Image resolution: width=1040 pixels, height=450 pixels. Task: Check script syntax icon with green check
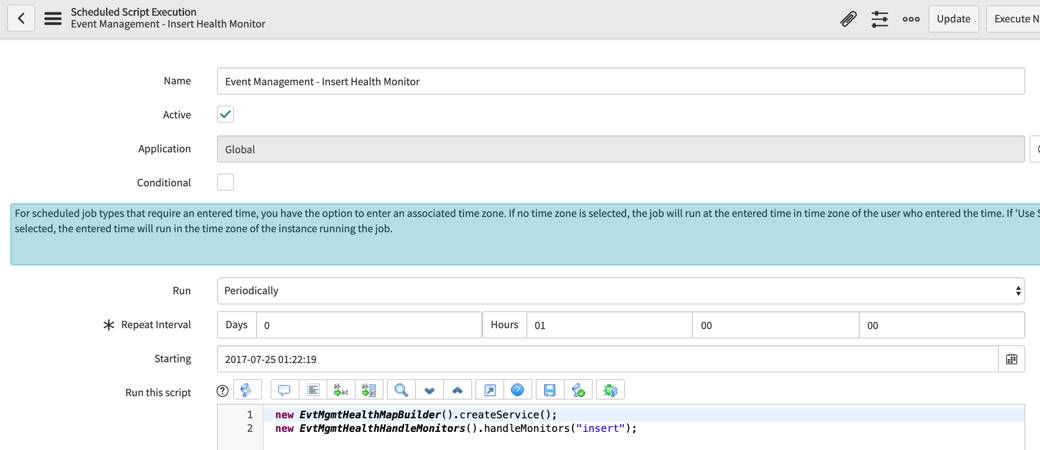[x=578, y=390]
